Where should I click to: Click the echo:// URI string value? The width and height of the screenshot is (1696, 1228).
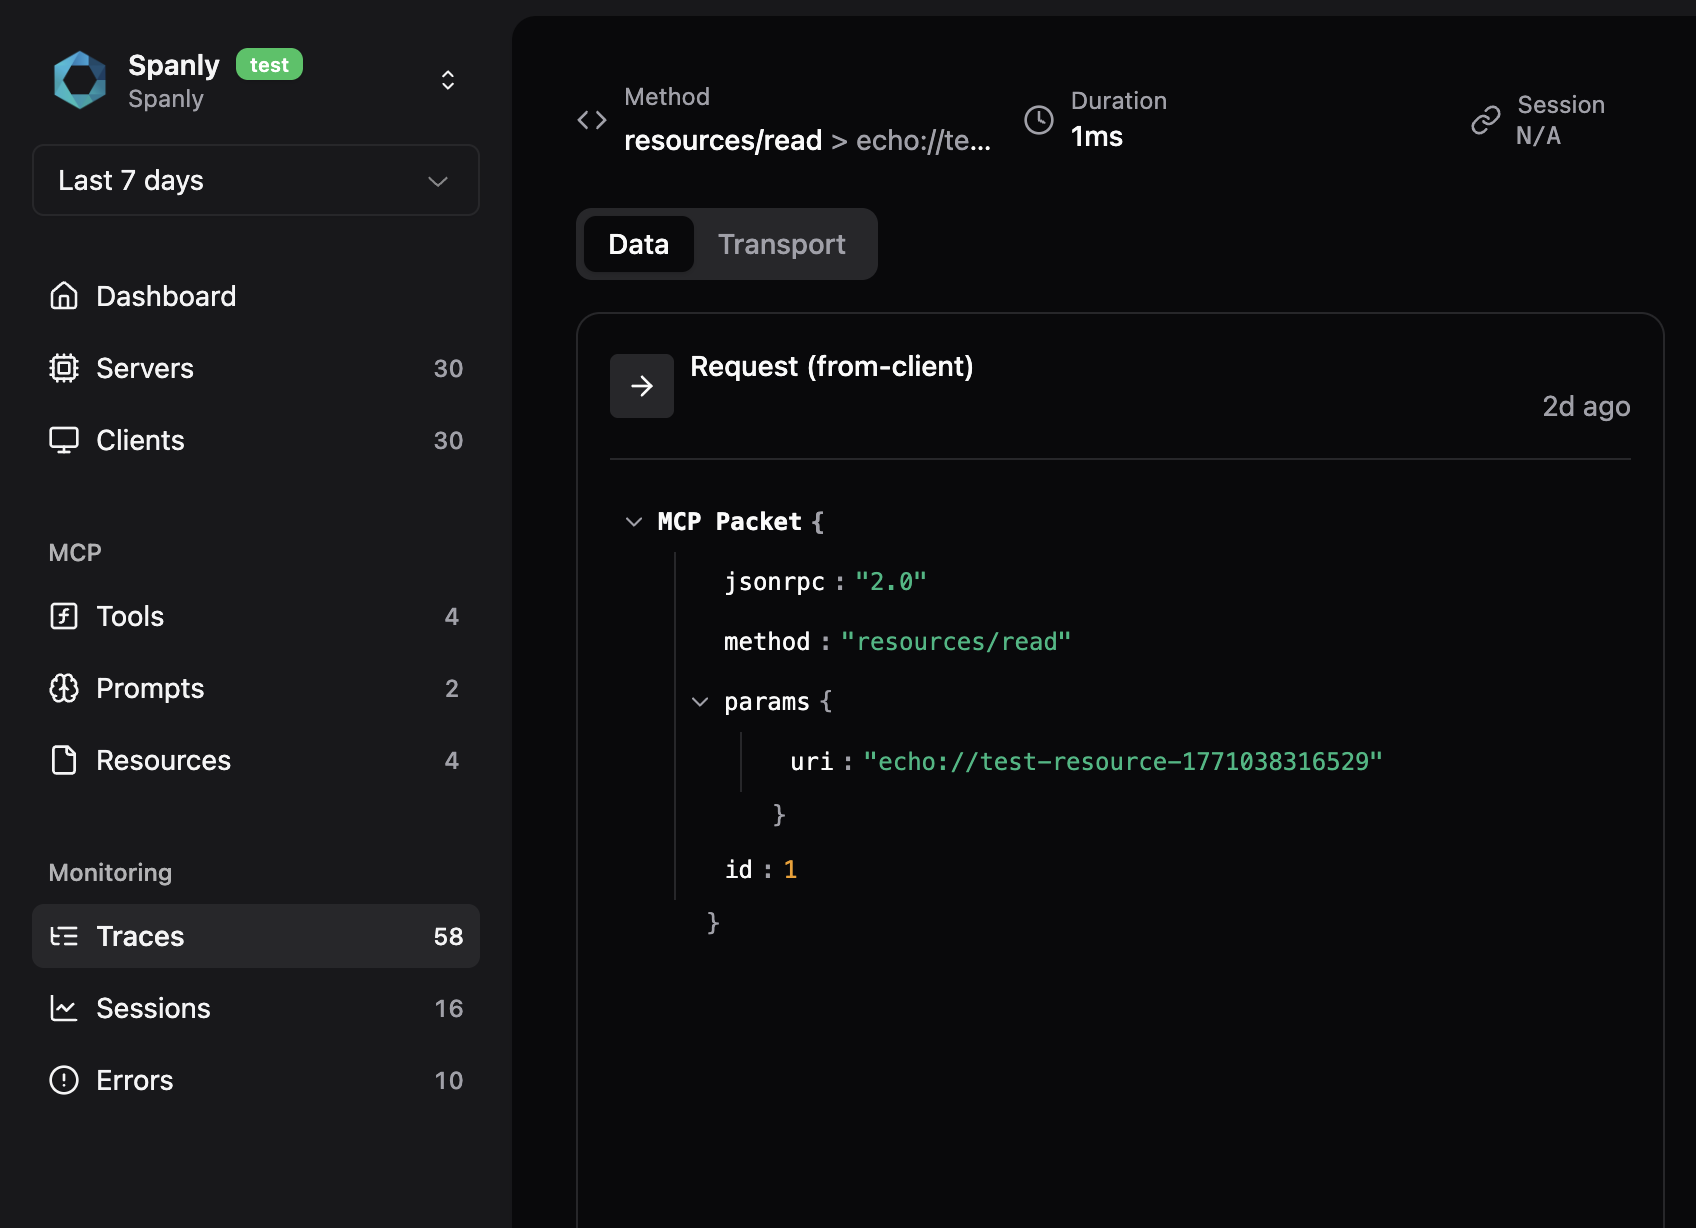1122,762
